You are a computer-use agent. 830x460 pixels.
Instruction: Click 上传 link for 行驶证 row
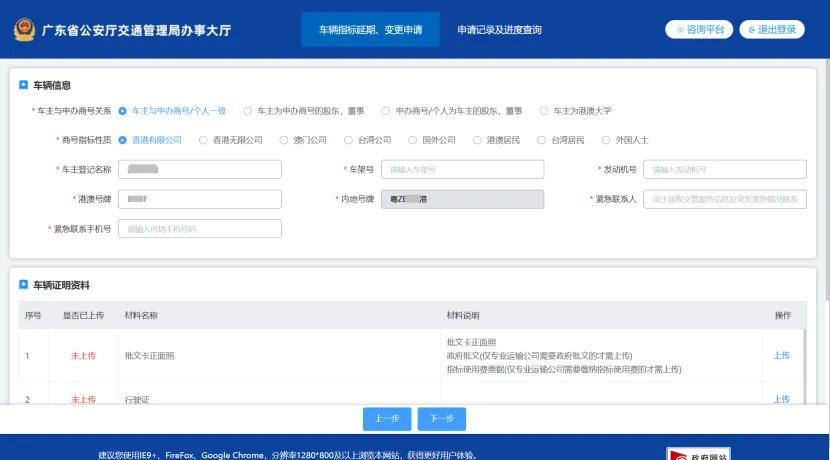pos(781,399)
